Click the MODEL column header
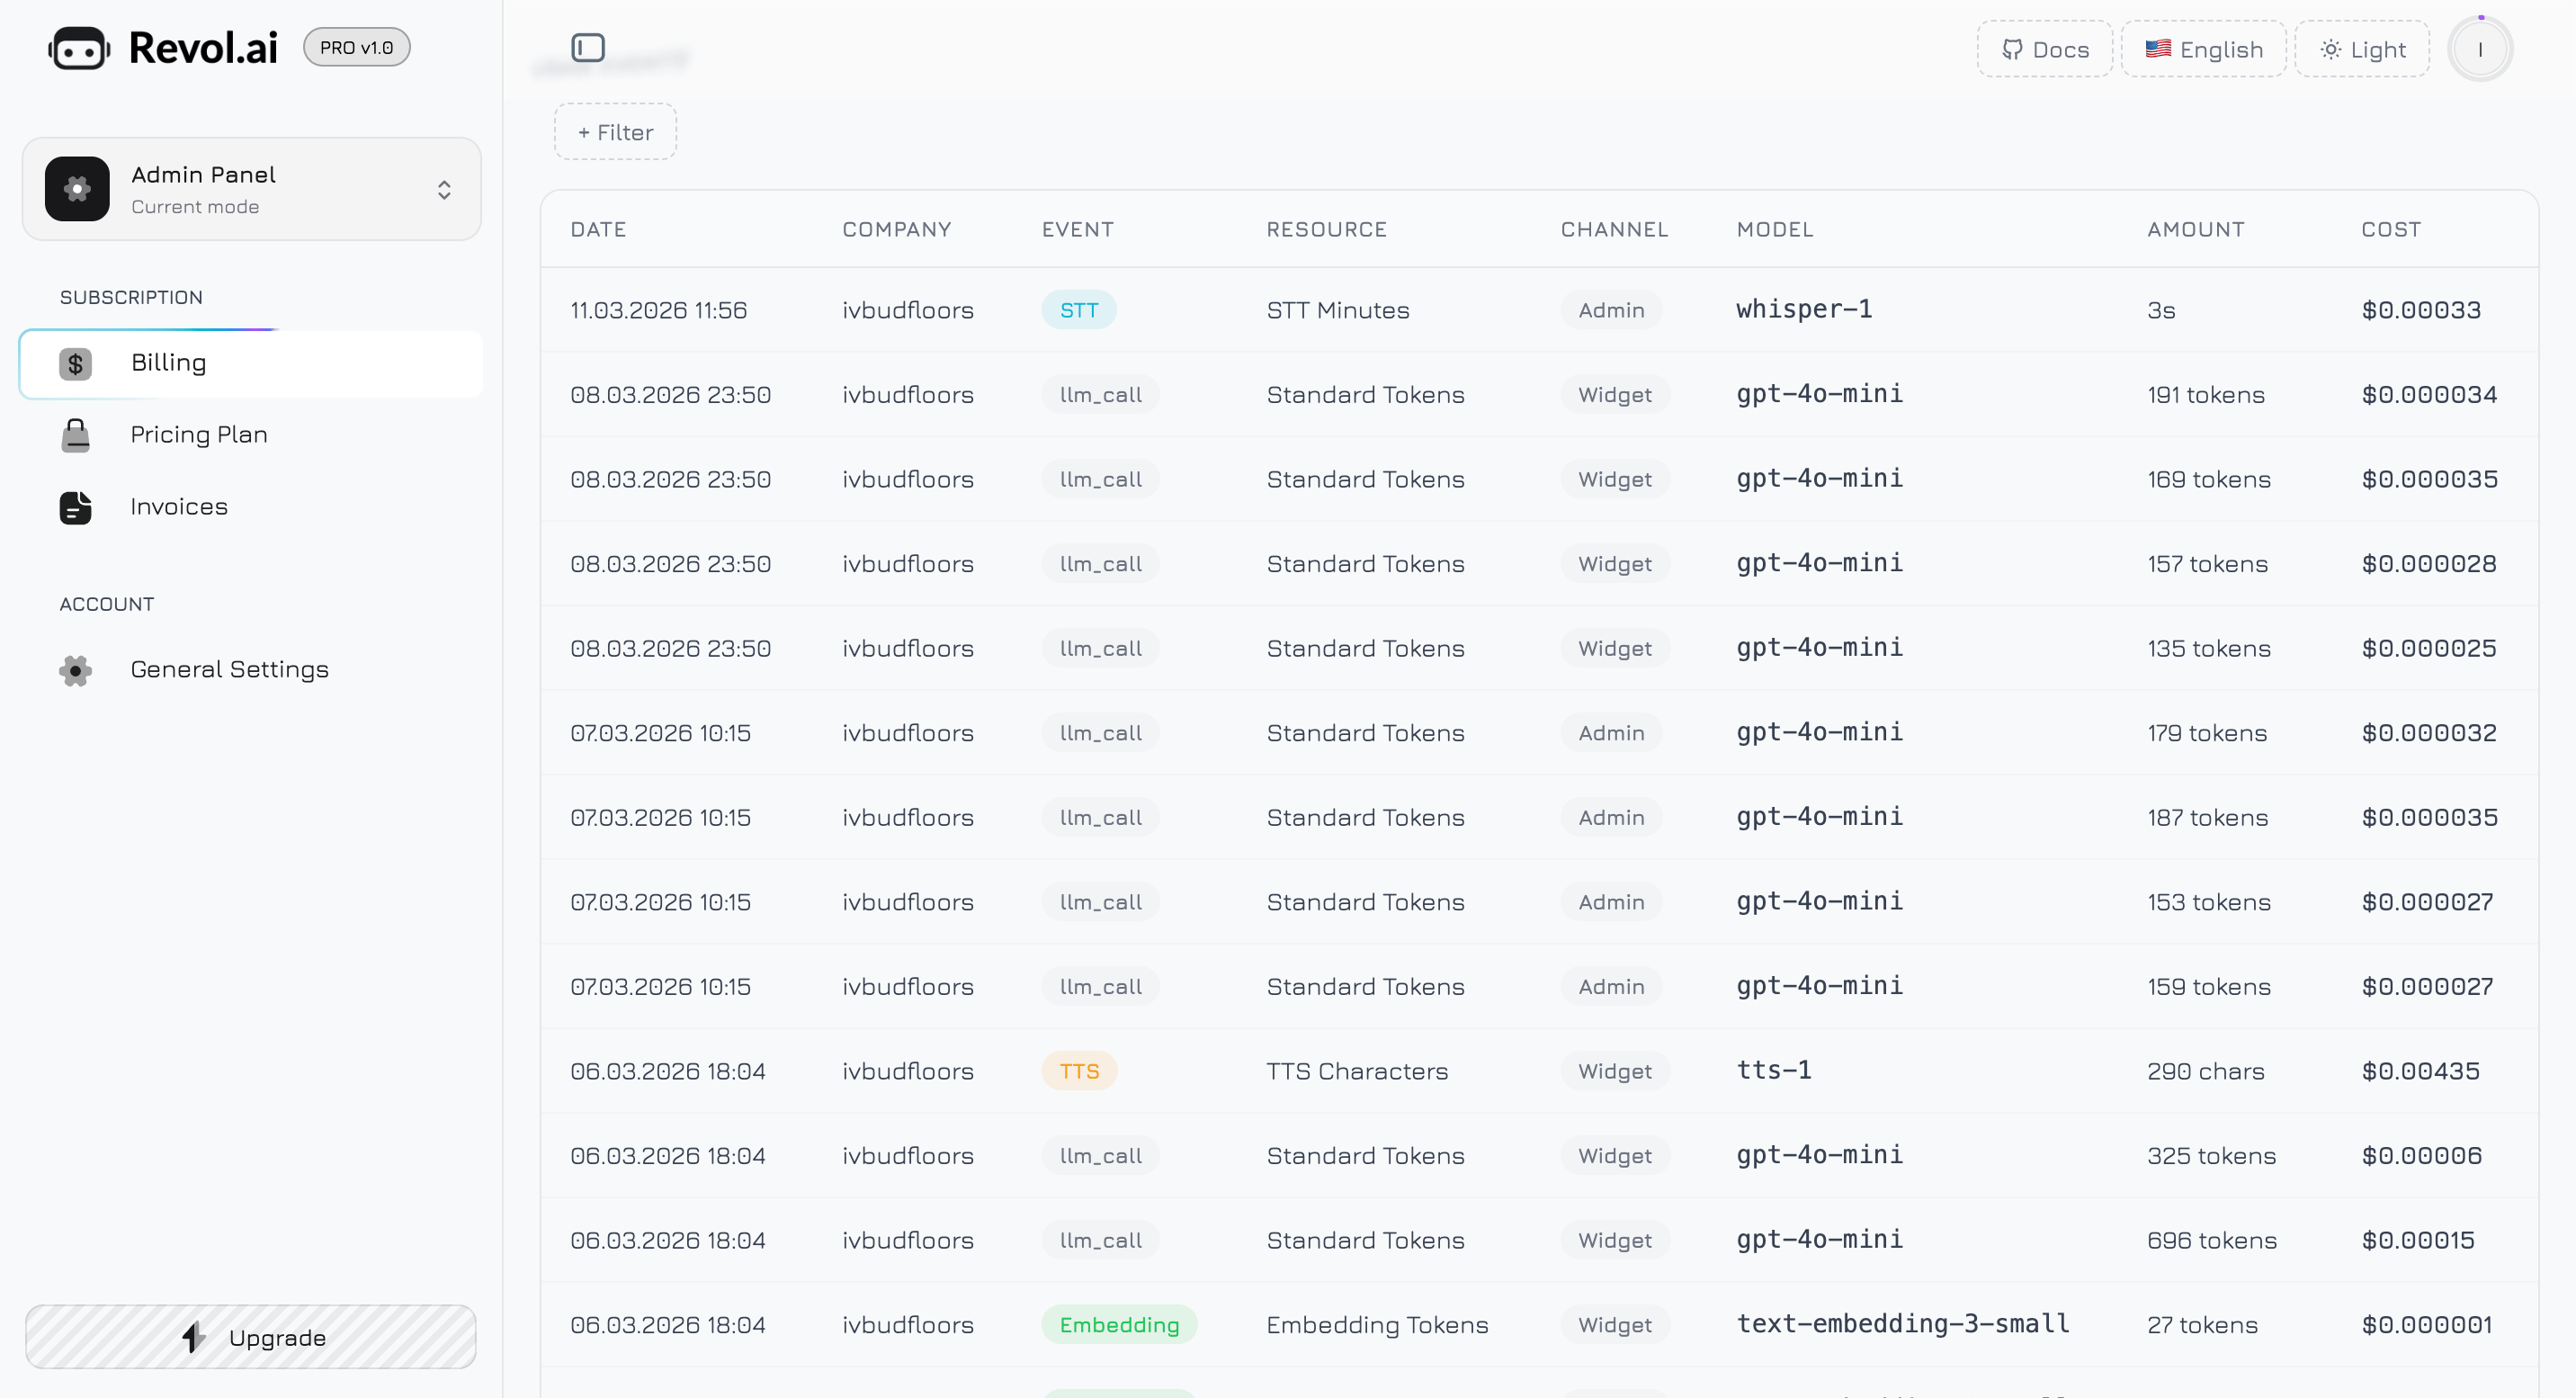The height and width of the screenshot is (1398, 2576). 1774,229
